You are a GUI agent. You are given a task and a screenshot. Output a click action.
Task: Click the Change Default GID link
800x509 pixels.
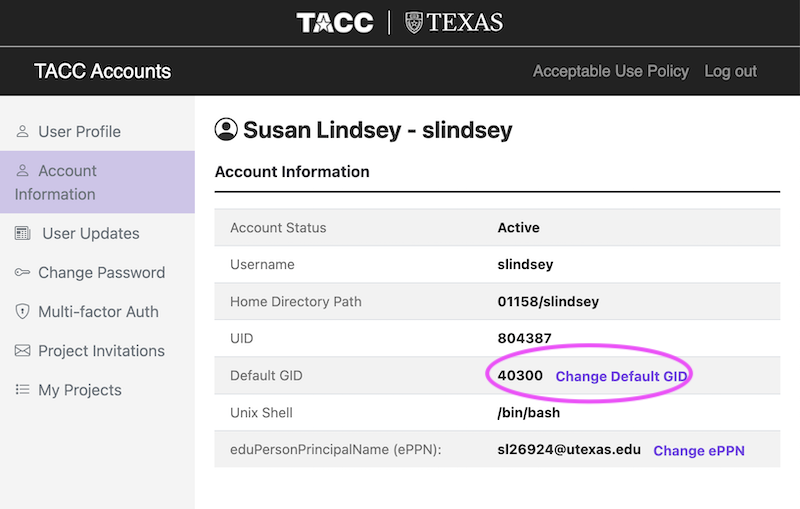point(621,376)
